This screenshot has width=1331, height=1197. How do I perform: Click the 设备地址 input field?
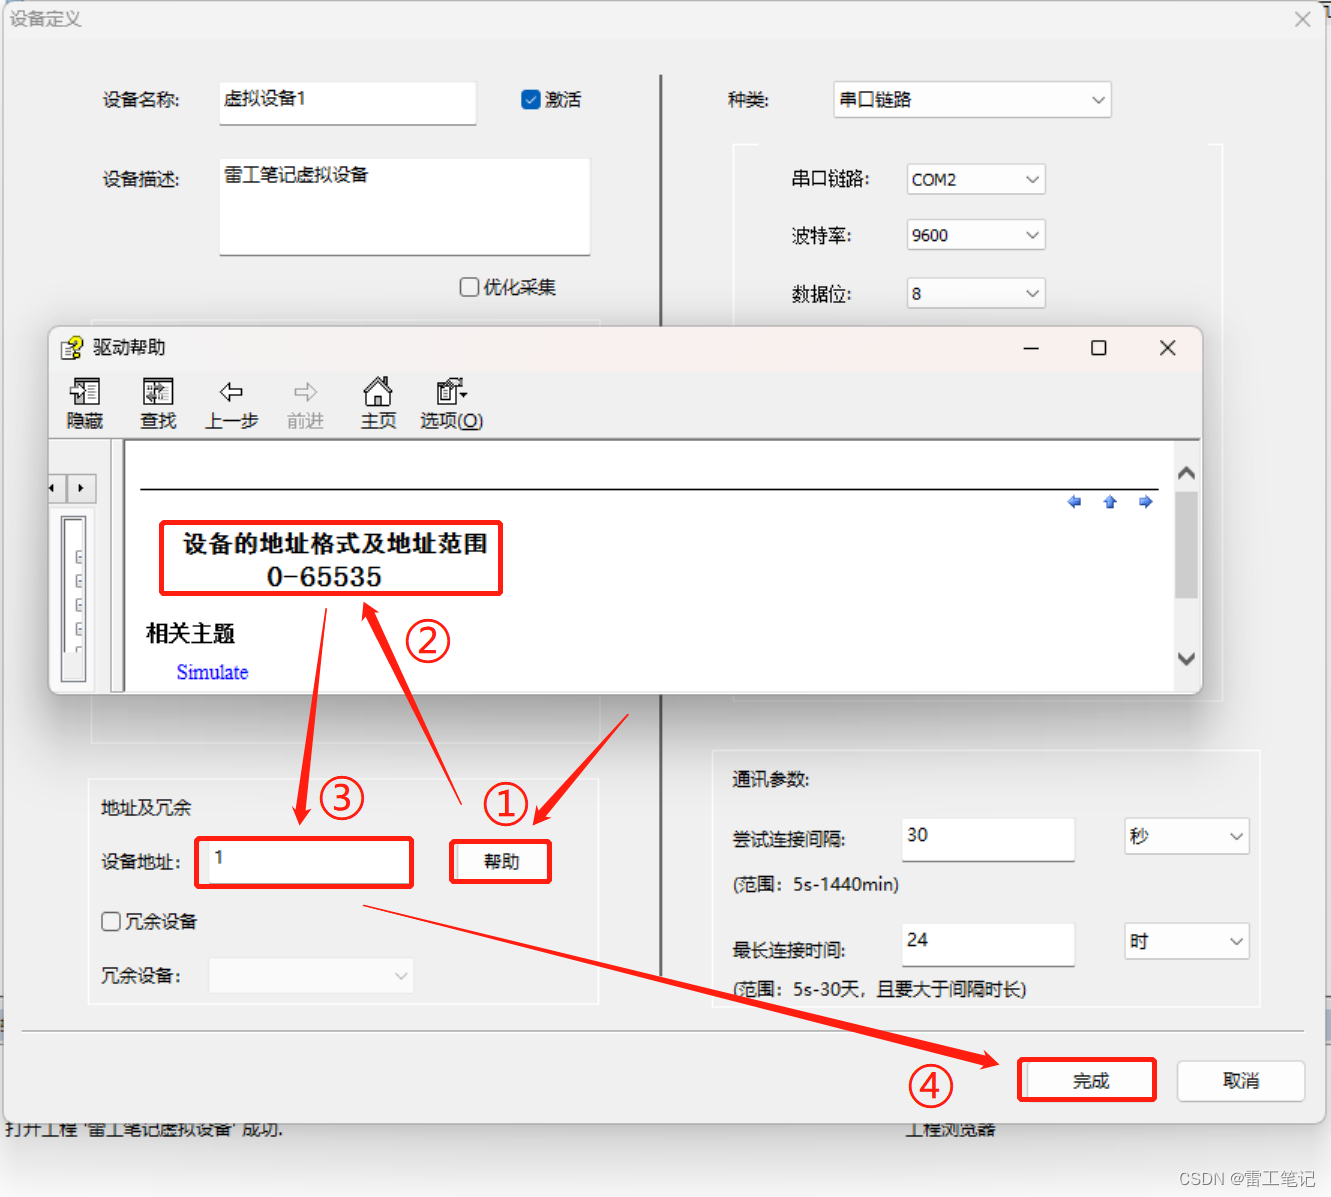pos(304,862)
